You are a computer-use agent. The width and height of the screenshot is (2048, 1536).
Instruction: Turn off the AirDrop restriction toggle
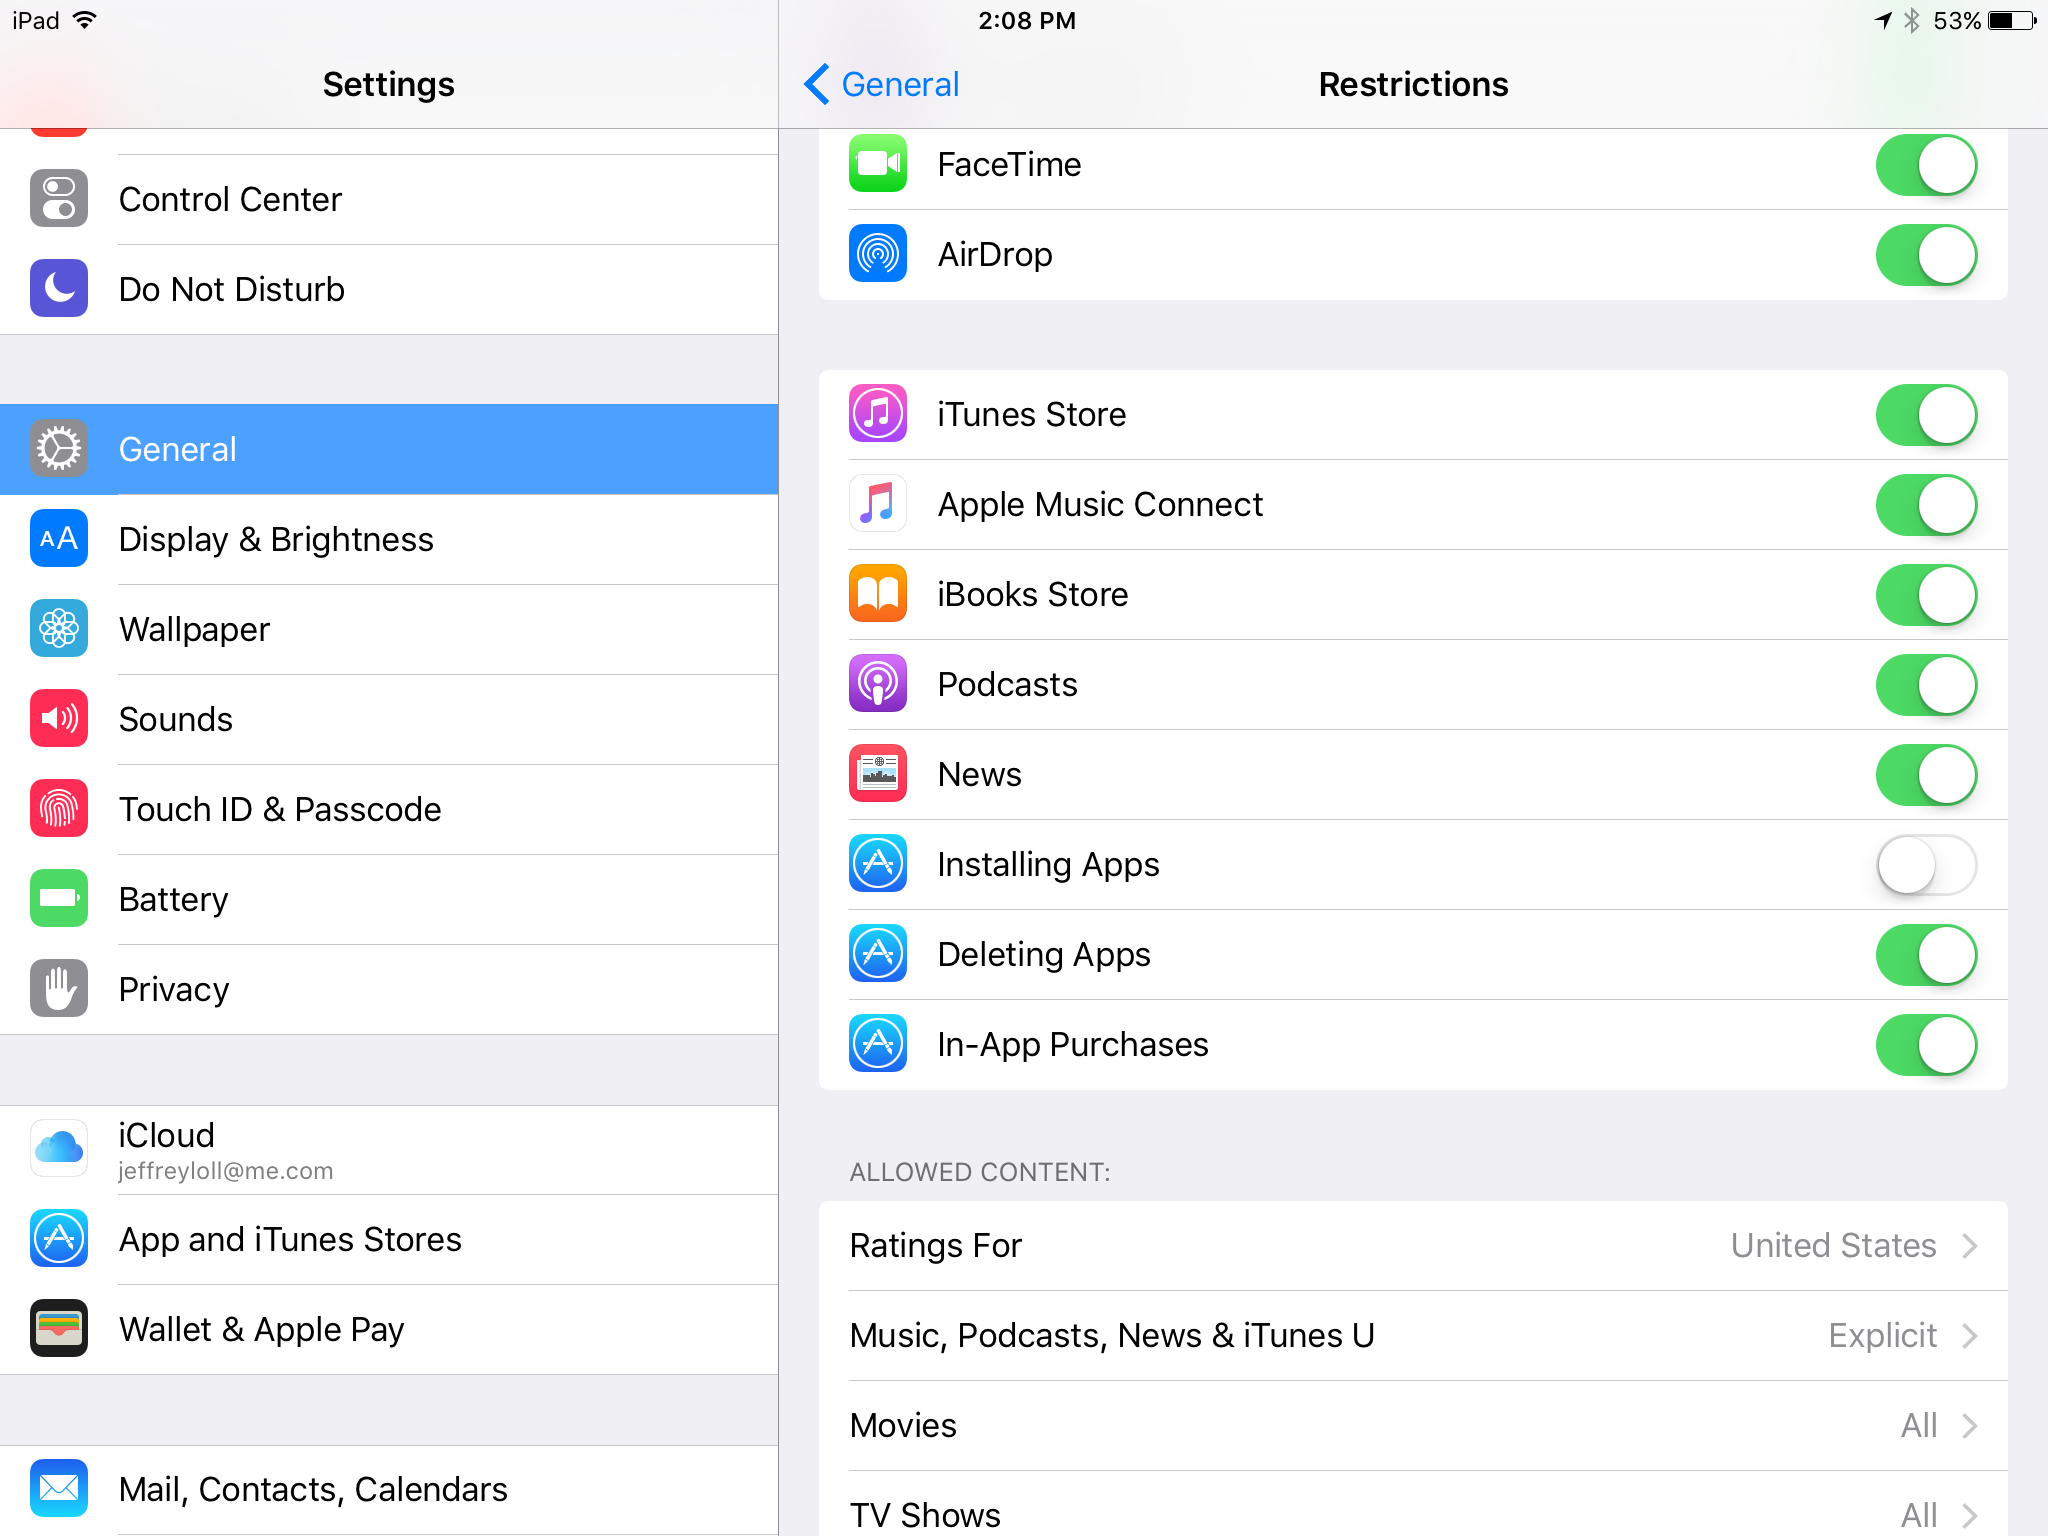[x=1926, y=255]
